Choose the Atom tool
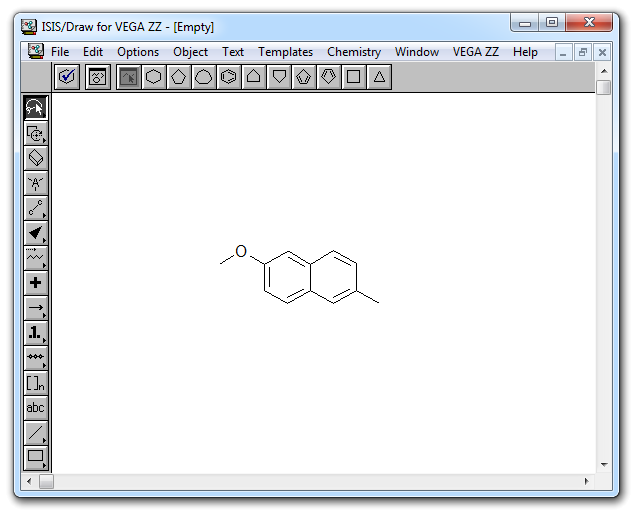Screen dimensions: 638x517 [x=35, y=183]
